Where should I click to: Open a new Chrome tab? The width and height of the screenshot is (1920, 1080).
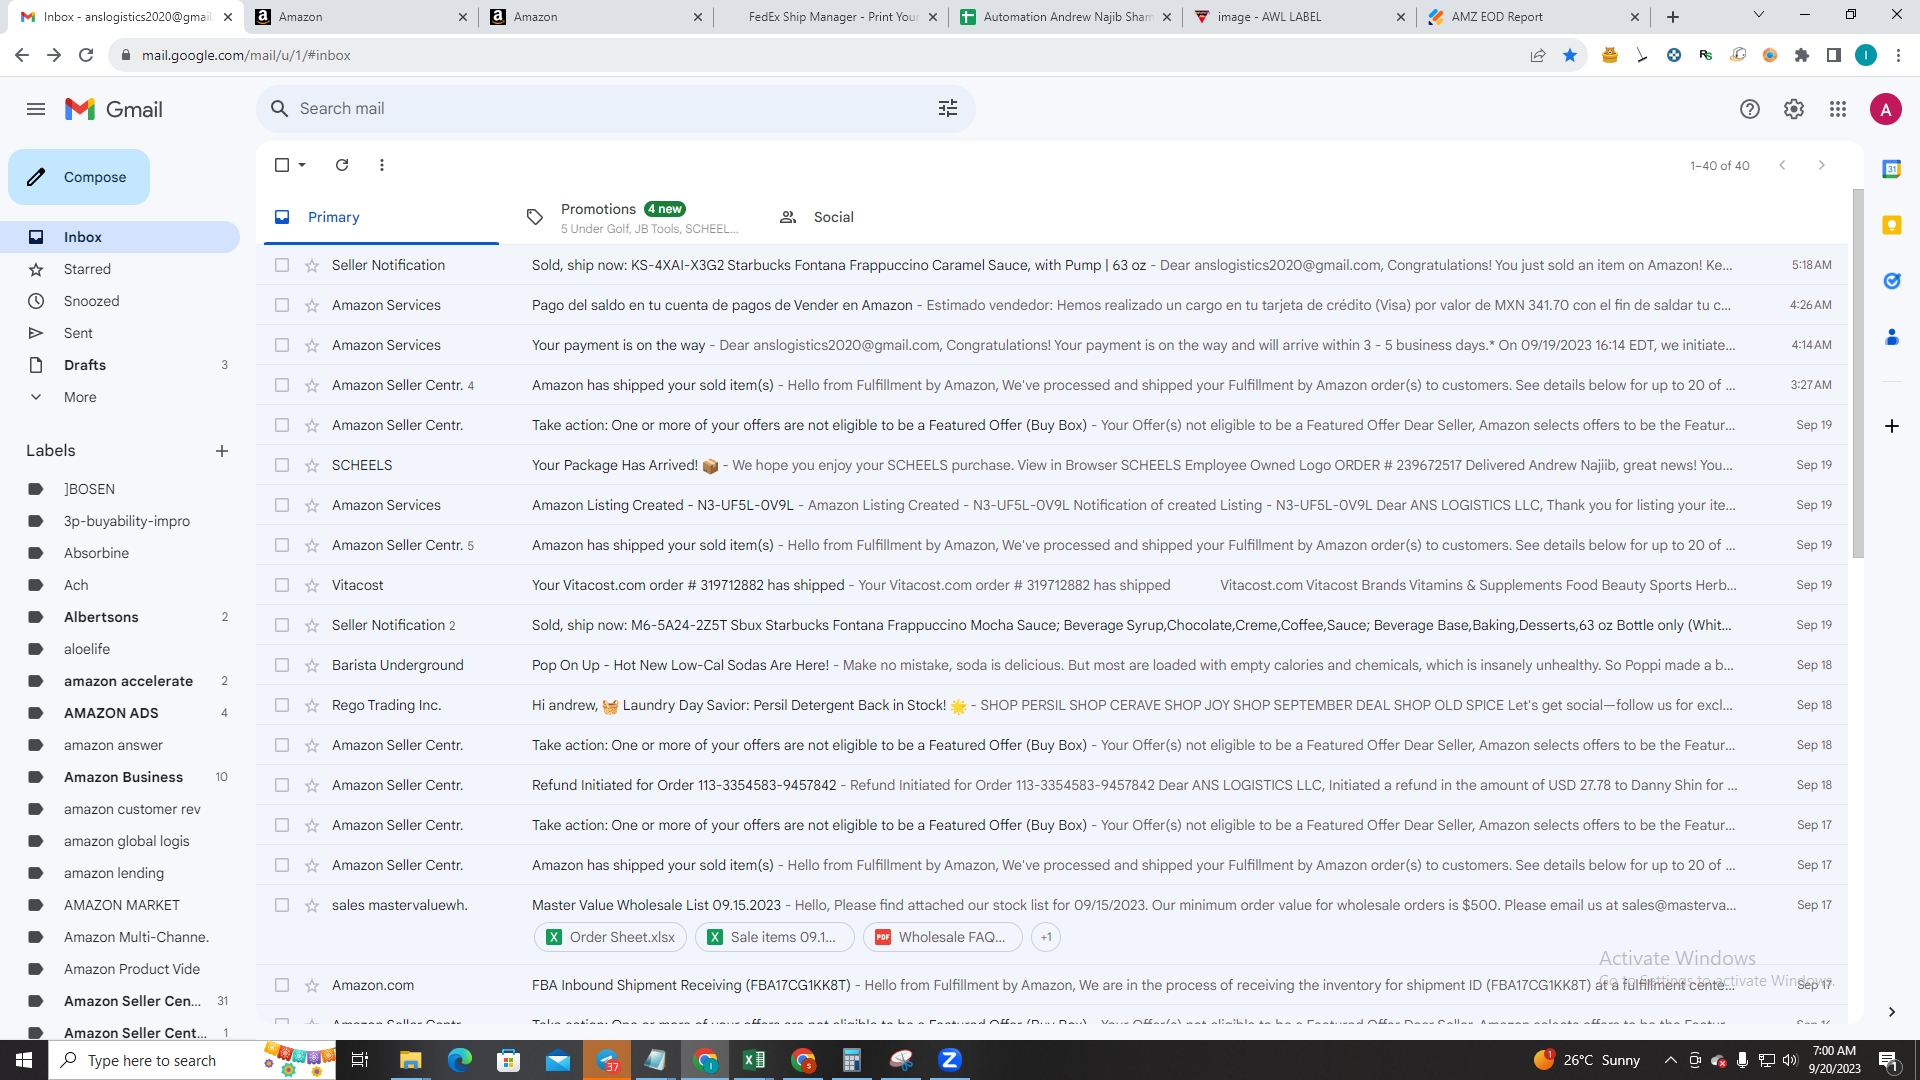point(1673,17)
